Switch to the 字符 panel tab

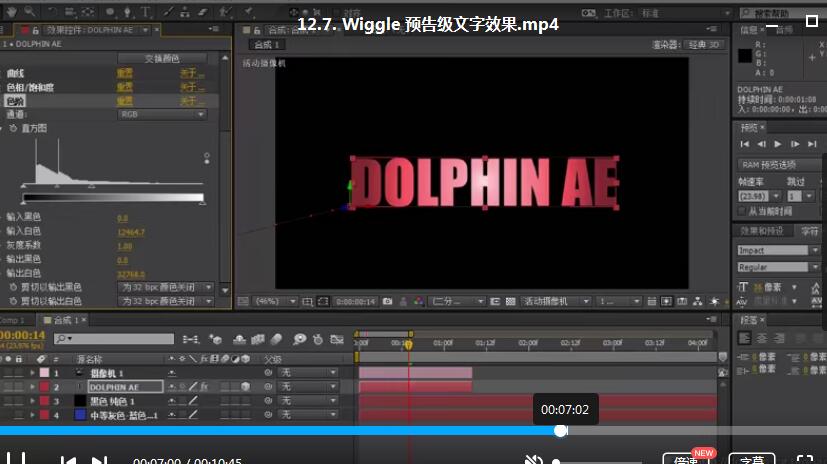(x=809, y=231)
